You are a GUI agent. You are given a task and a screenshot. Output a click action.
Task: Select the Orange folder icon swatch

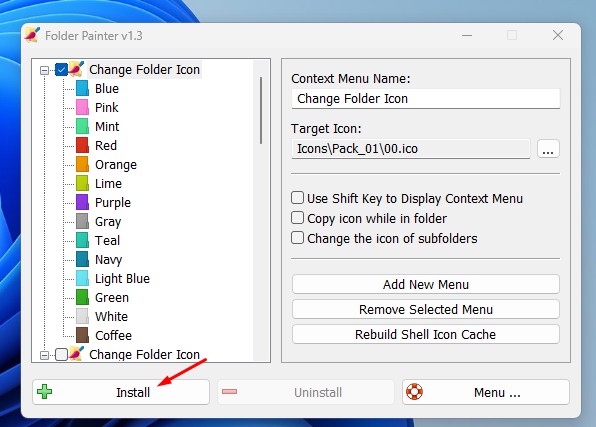[82, 164]
